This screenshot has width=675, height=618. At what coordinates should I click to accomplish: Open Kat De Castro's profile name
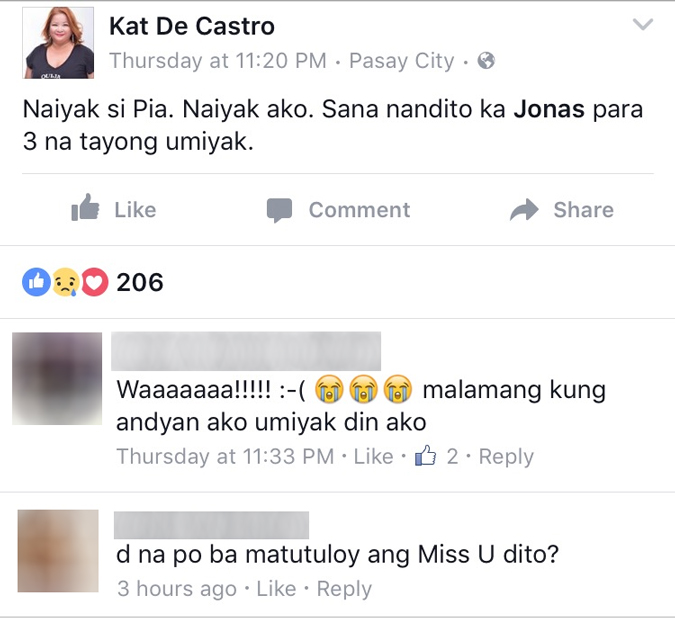pyautogui.click(x=192, y=26)
